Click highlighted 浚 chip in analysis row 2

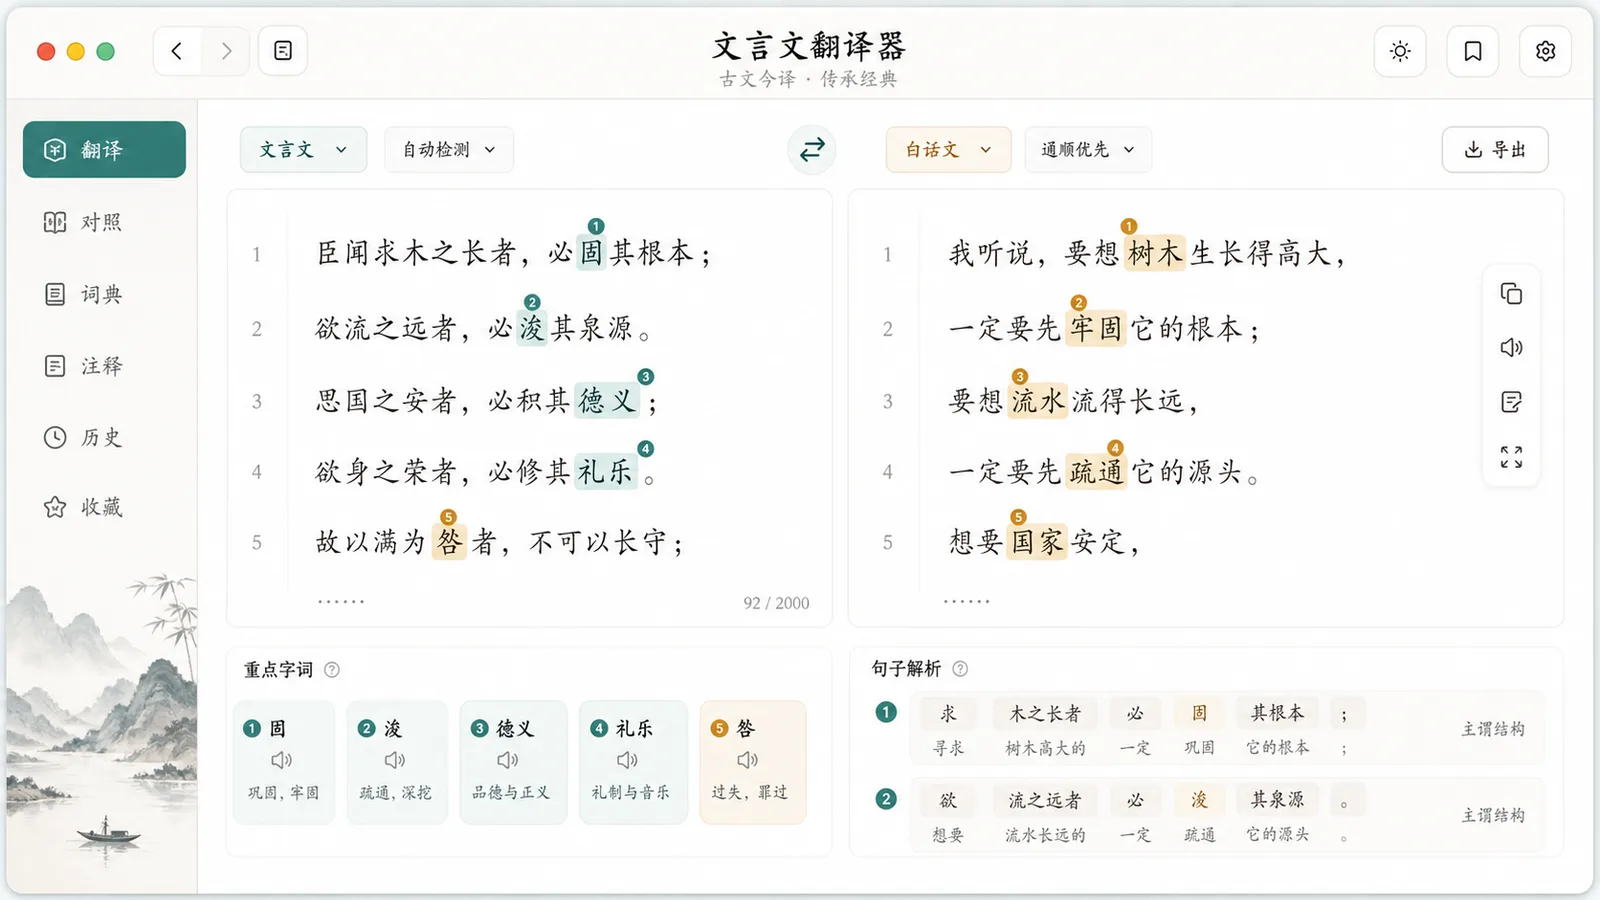(1199, 800)
